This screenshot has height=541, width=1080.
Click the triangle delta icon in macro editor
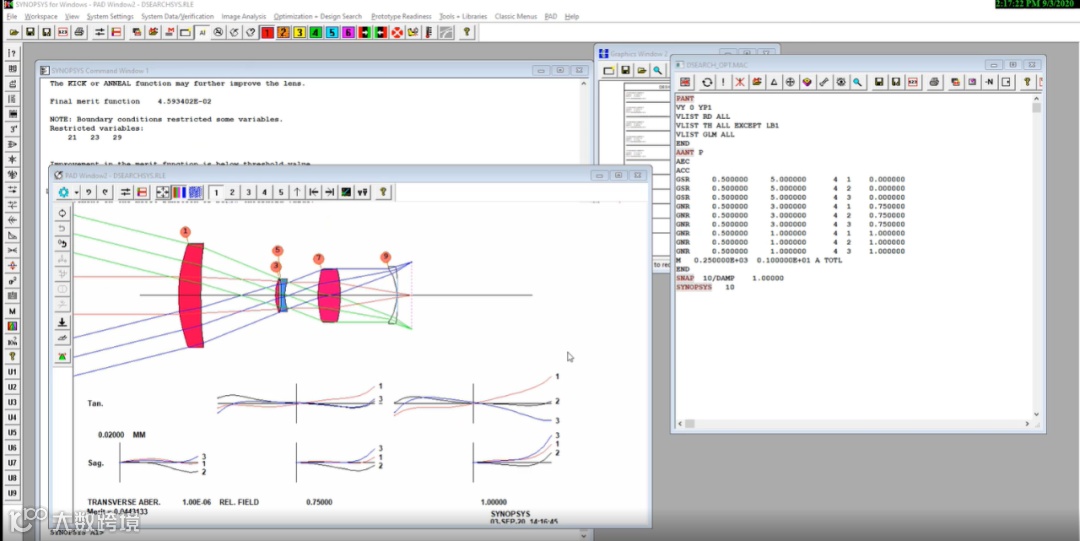[773, 82]
